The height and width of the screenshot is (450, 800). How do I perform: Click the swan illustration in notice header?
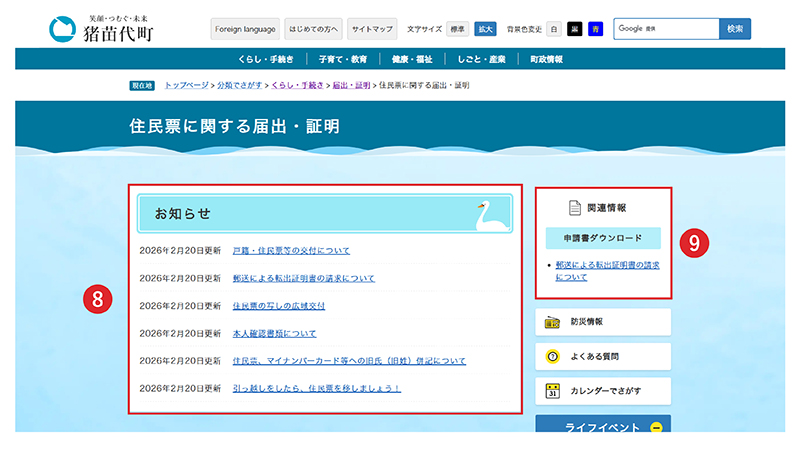[x=490, y=215]
